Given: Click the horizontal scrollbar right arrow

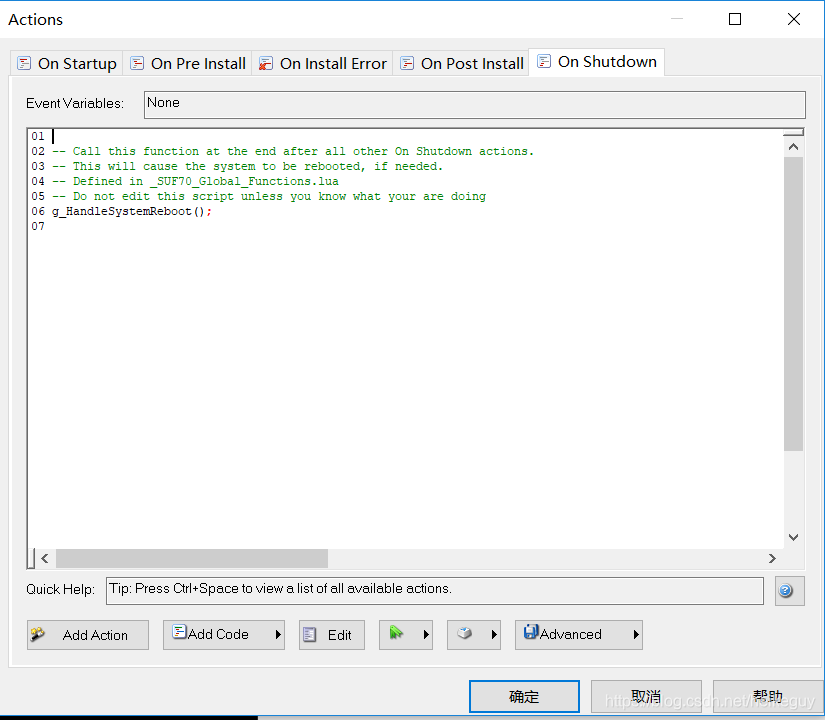Looking at the screenshot, I should 772,558.
